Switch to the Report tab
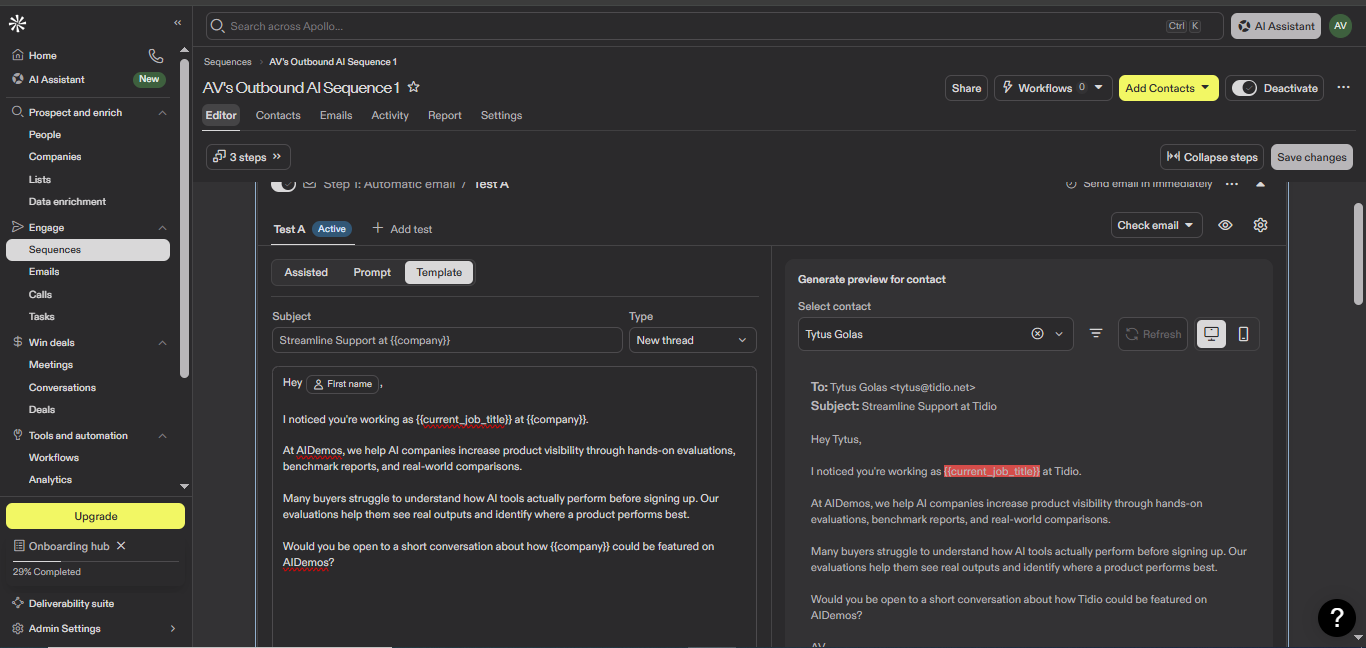The height and width of the screenshot is (648, 1366). coord(445,115)
